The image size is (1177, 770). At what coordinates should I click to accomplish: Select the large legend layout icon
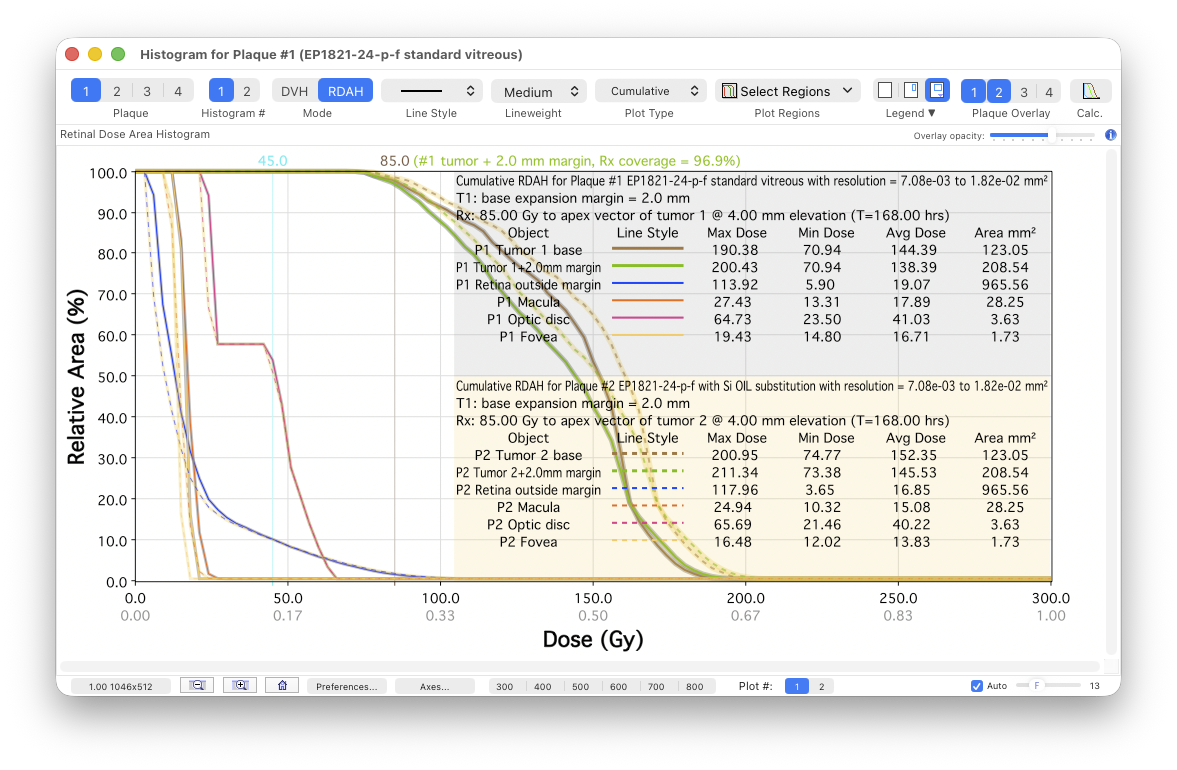click(937, 91)
